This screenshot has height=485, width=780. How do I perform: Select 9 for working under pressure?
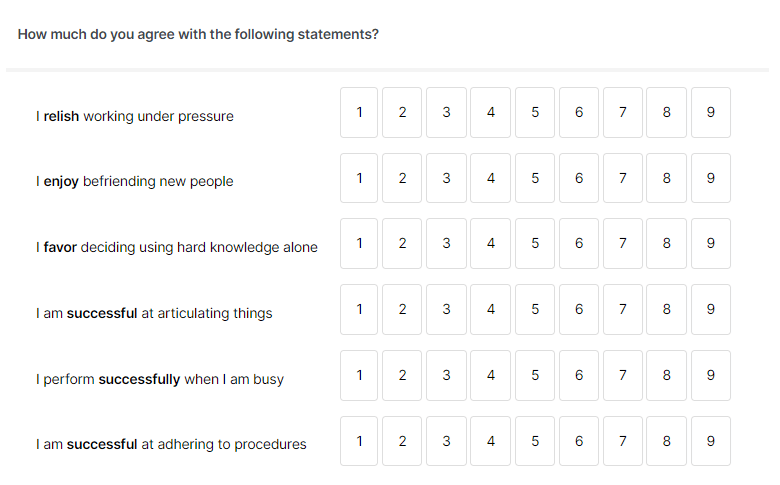coord(711,112)
